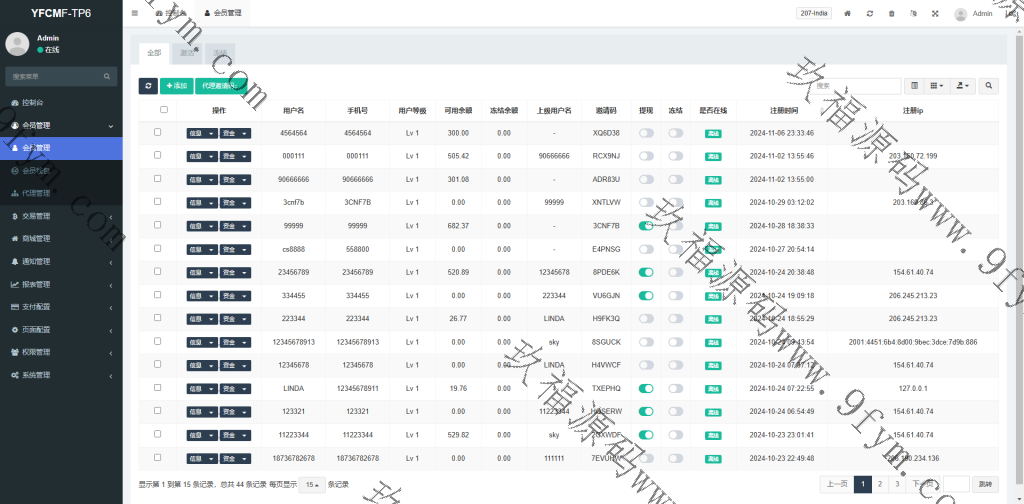Viewport: 1024px width, 504px height.
Task: Select the checkbox for user 4564564
Action: click(157, 132)
